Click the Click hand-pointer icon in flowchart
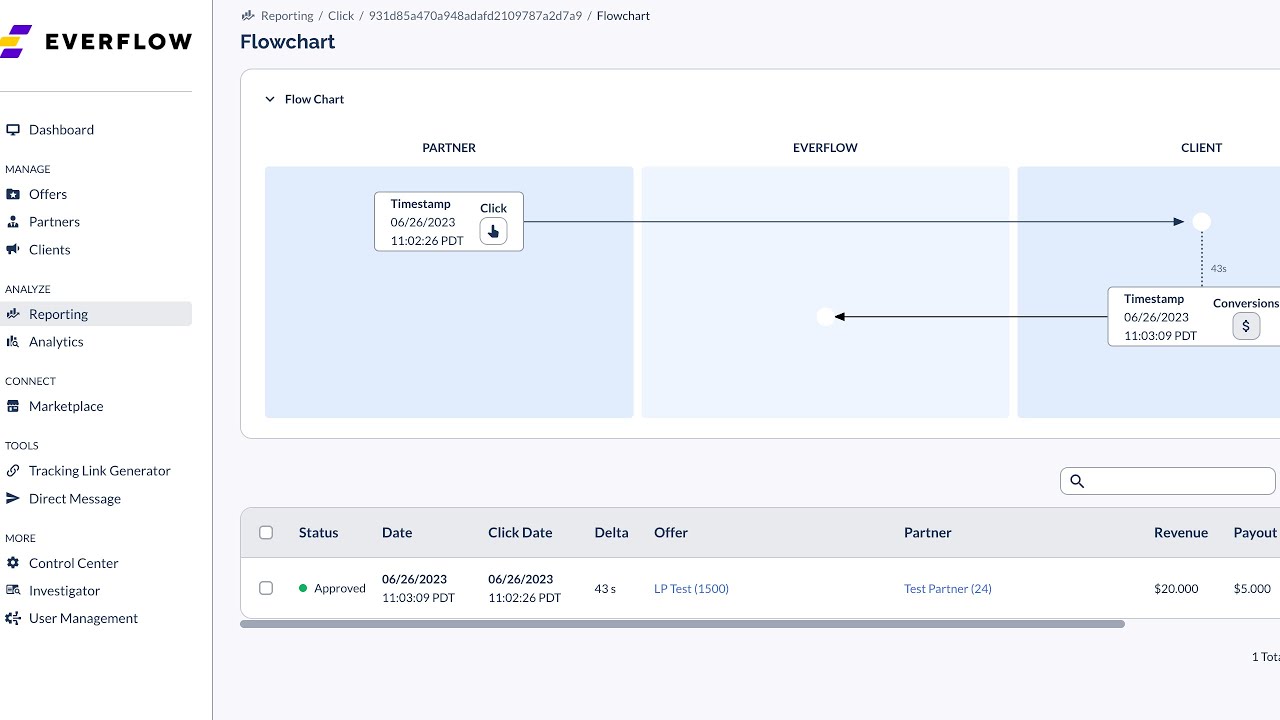Screen dimensions: 1280x720 click(x=493, y=231)
